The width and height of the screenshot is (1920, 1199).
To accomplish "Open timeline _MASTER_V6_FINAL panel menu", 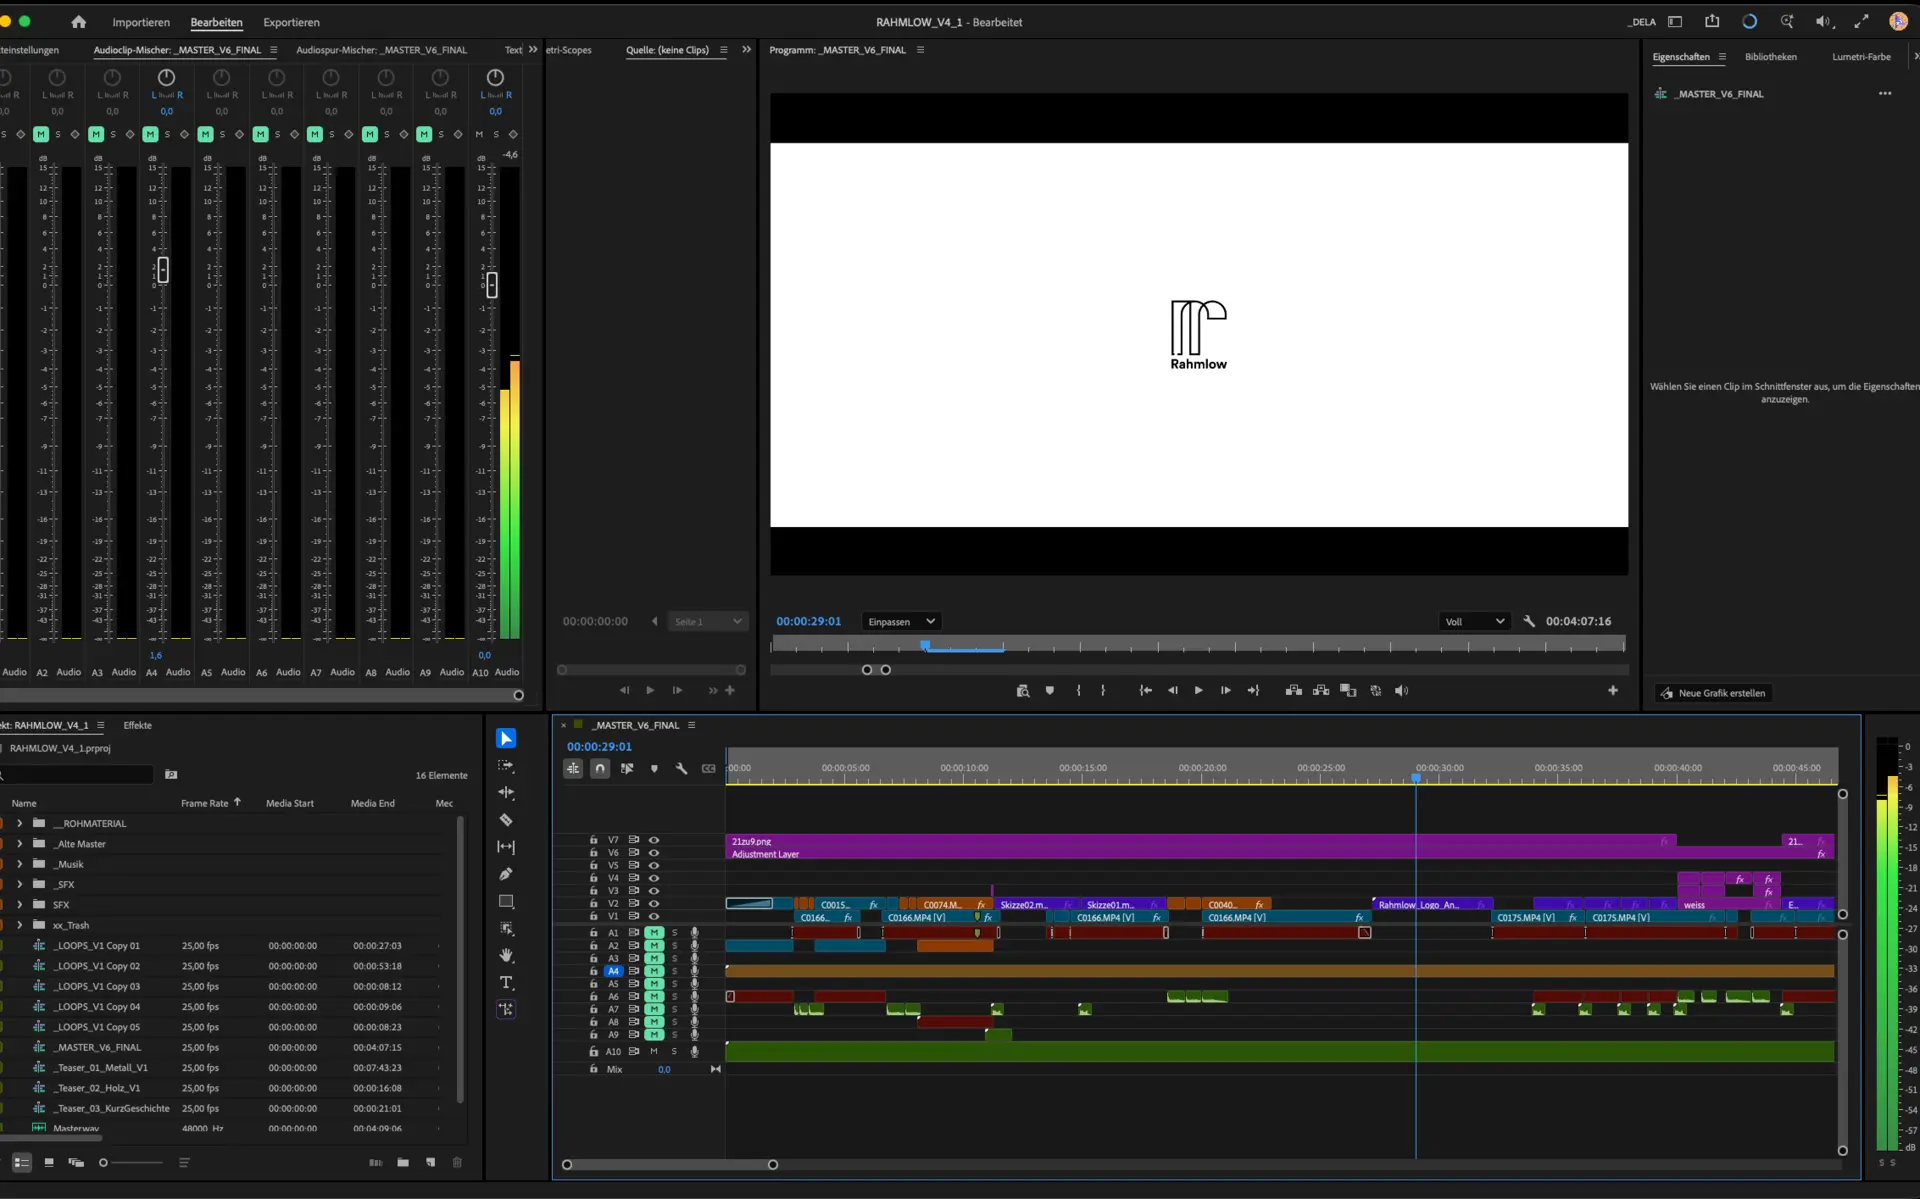I will pyautogui.click(x=691, y=725).
